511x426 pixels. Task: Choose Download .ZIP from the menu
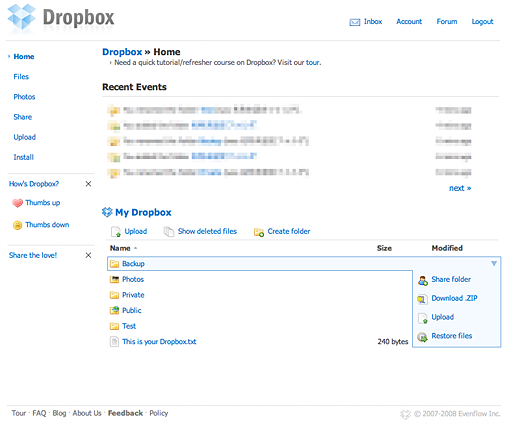pyautogui.click(x=454, y=298)
